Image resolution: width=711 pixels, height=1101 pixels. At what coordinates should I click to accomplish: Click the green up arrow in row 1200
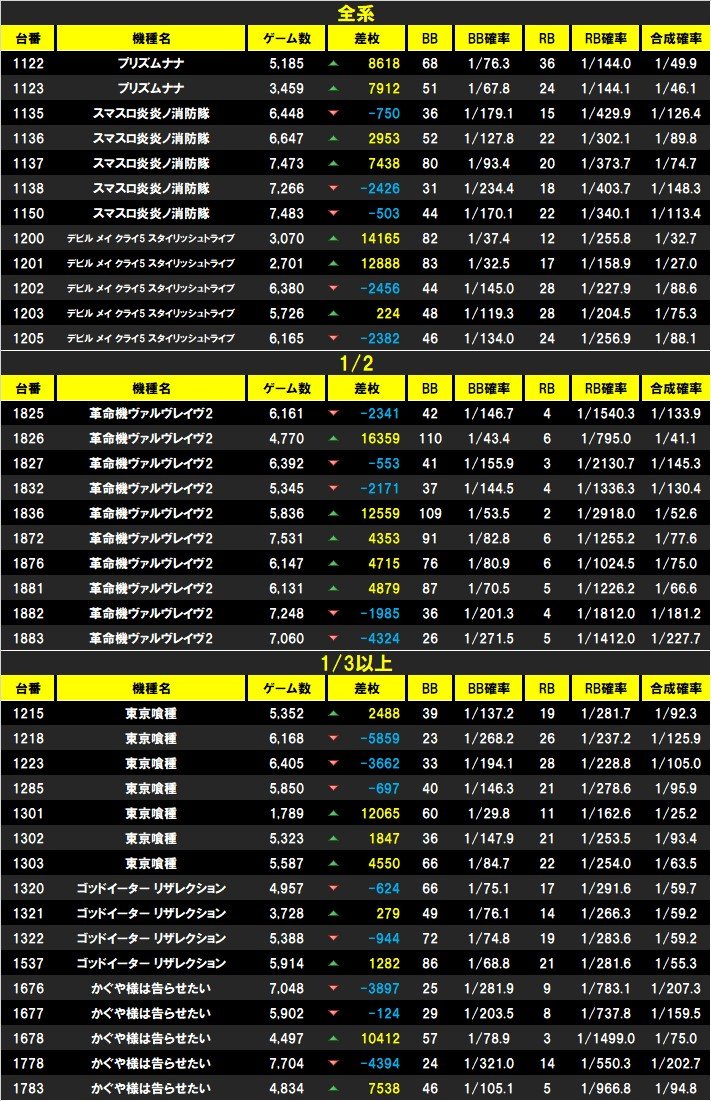pyautogui.click(x=333, y=239)
